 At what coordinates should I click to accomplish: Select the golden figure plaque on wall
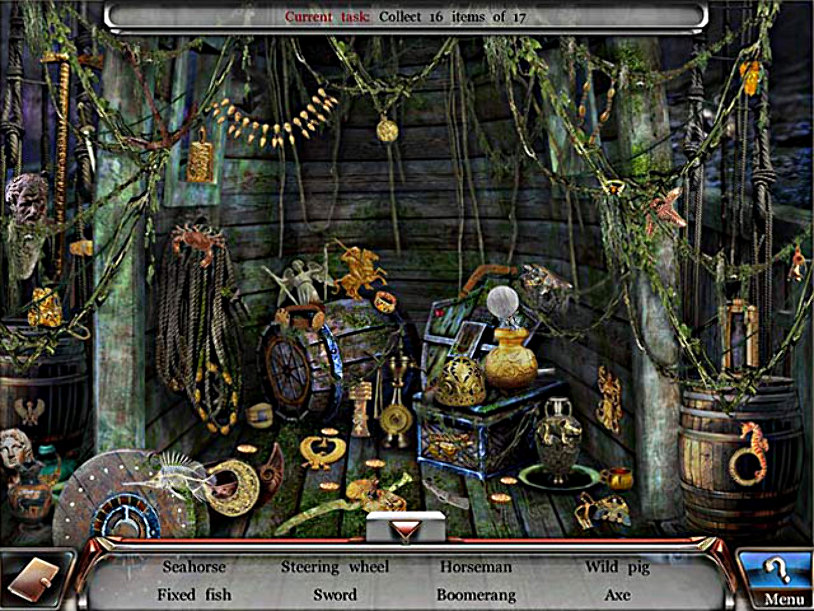point(609,399)
